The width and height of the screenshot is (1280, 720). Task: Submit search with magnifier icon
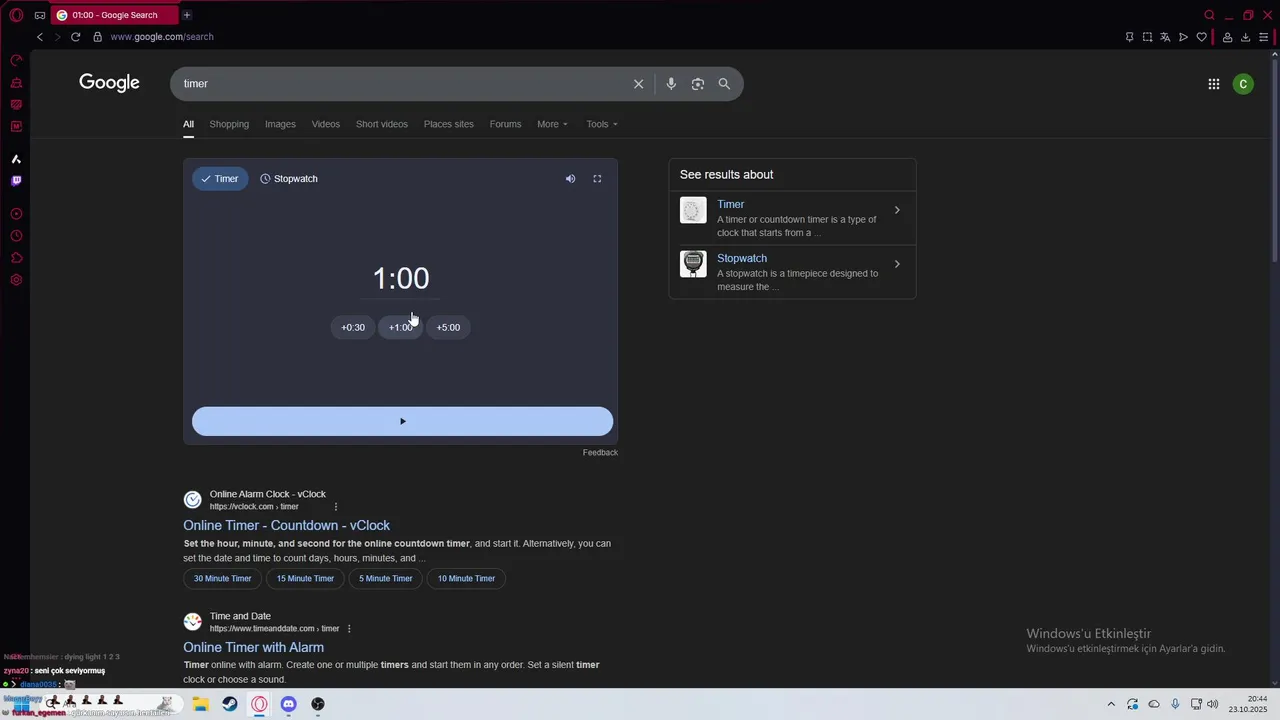(x=724, y=84)
